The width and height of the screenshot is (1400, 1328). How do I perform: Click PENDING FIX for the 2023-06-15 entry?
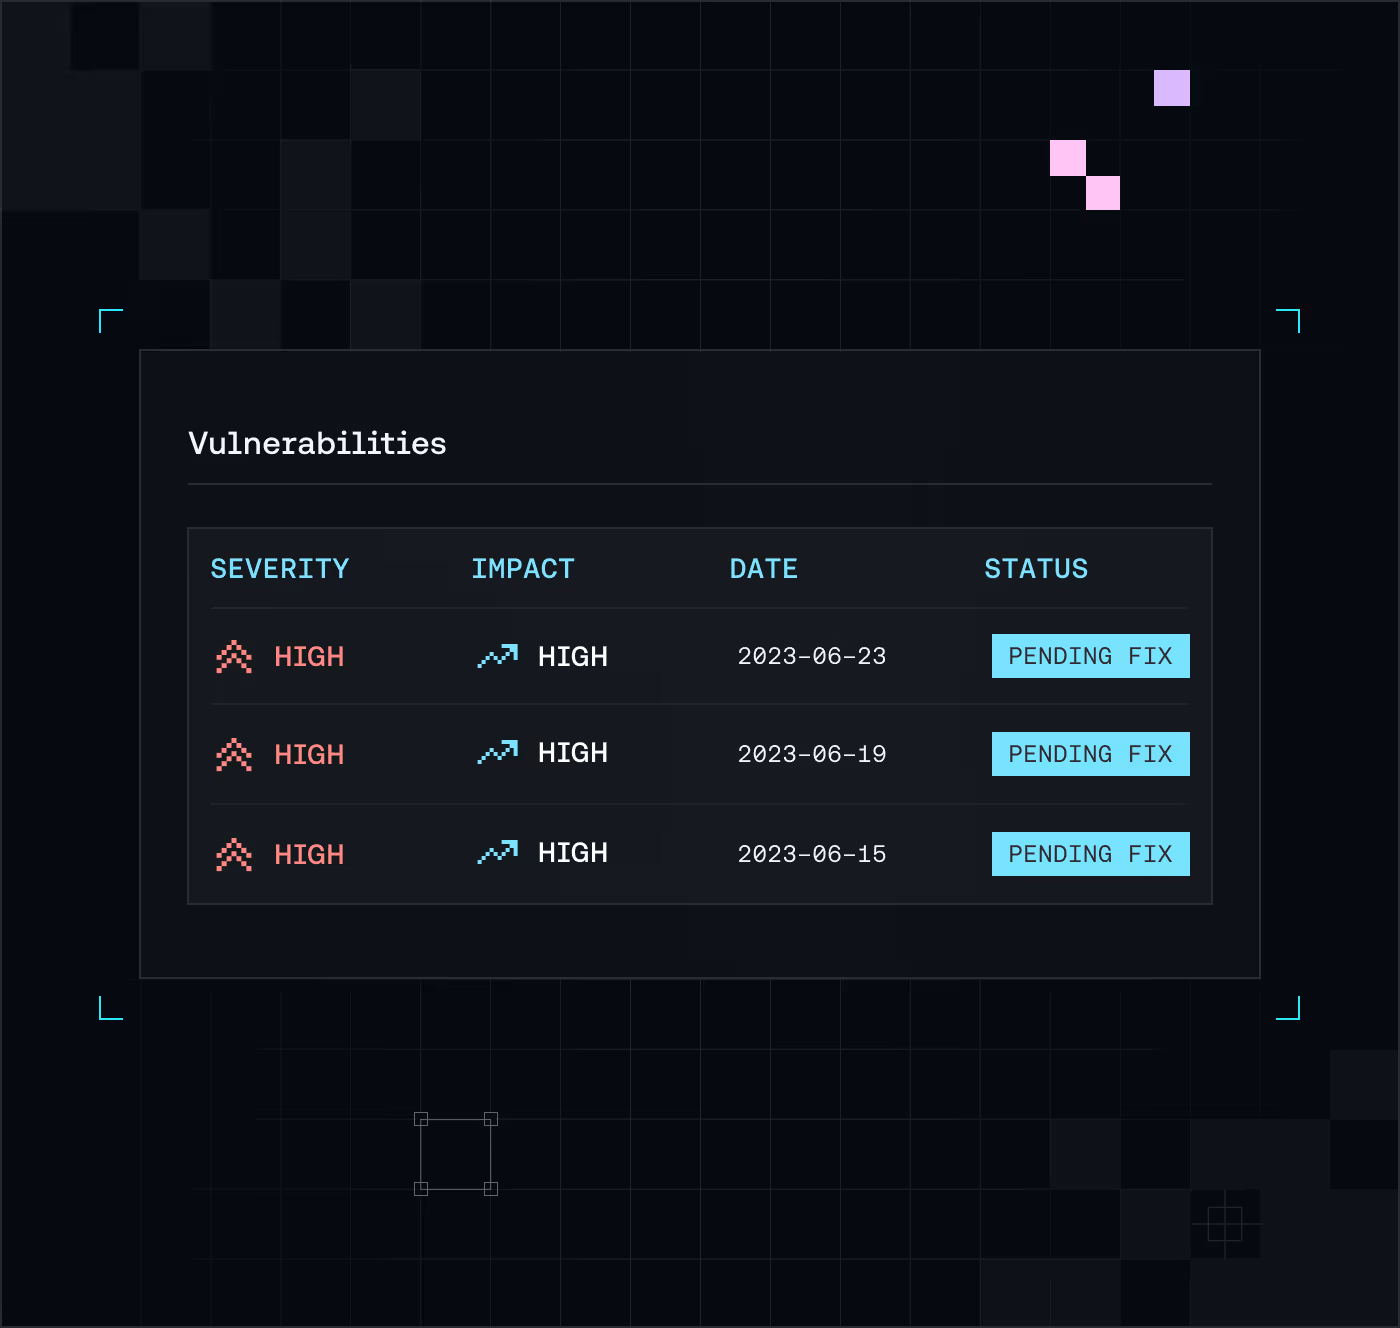coord(1090,854)
